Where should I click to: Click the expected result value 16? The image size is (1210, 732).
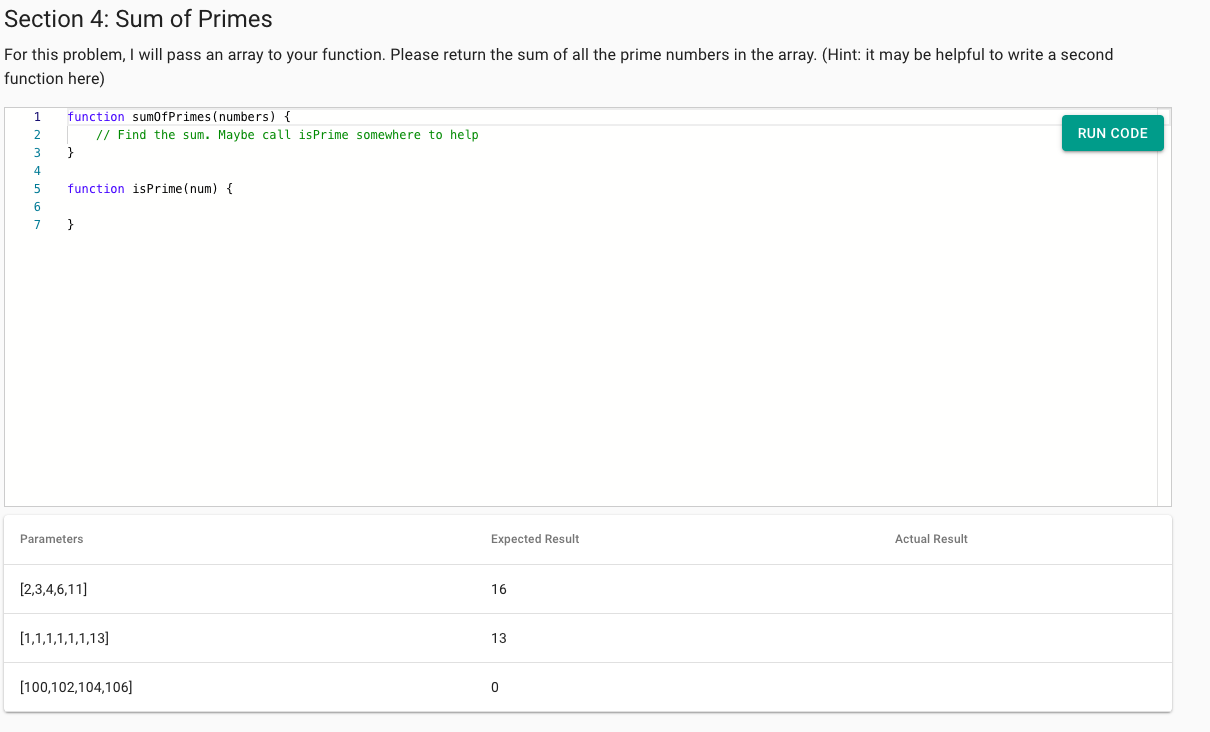point(496,589)
